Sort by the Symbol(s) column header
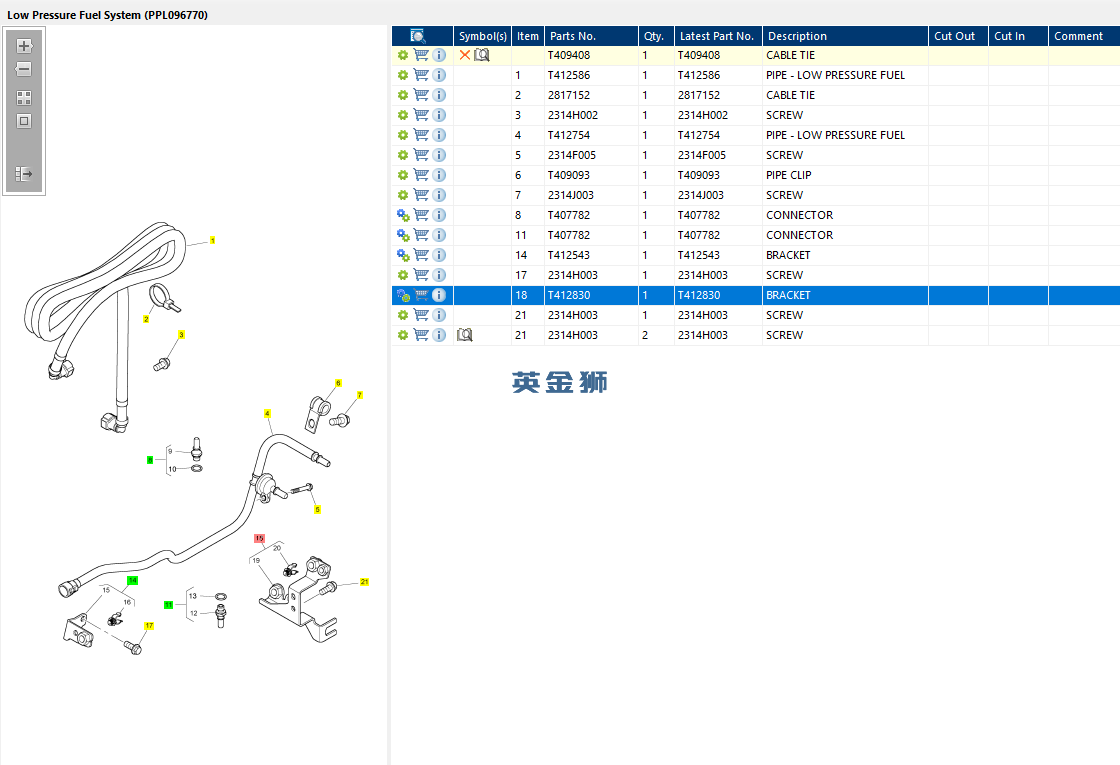Image resolution: width=1120 pixels, height=765 pixels. point(482,36)
